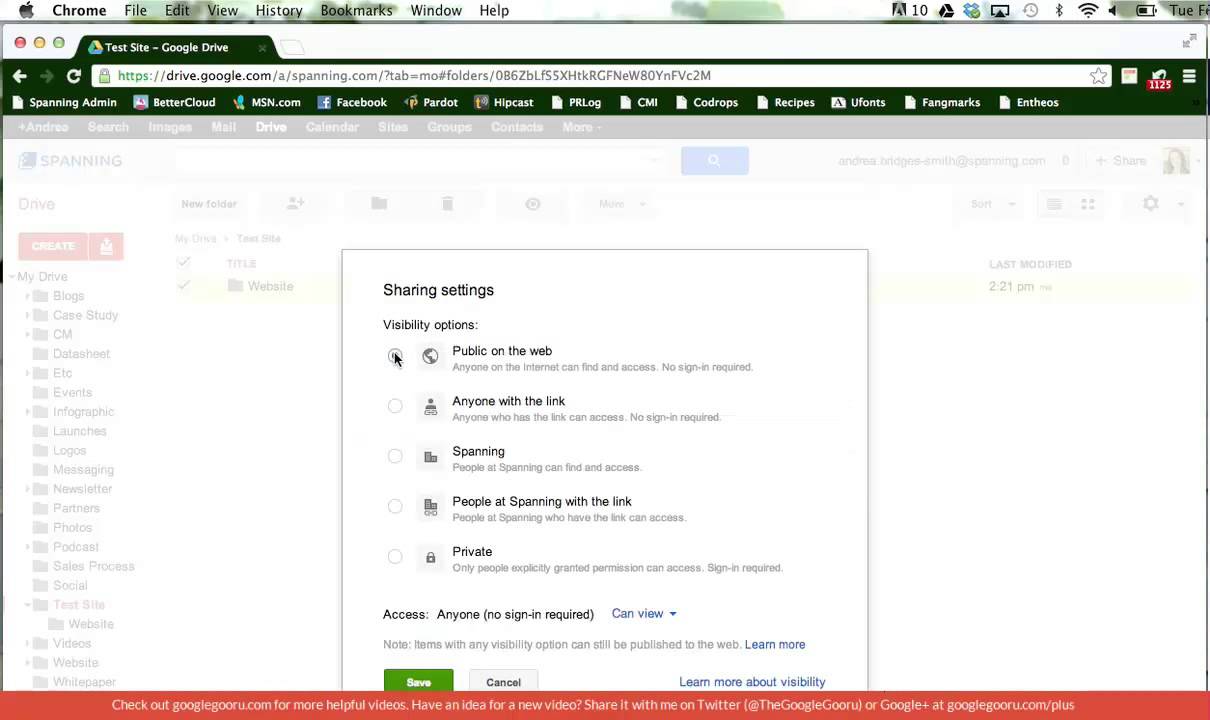Click the blue Drive search button
1210x720 pixels.
point(714,160)
